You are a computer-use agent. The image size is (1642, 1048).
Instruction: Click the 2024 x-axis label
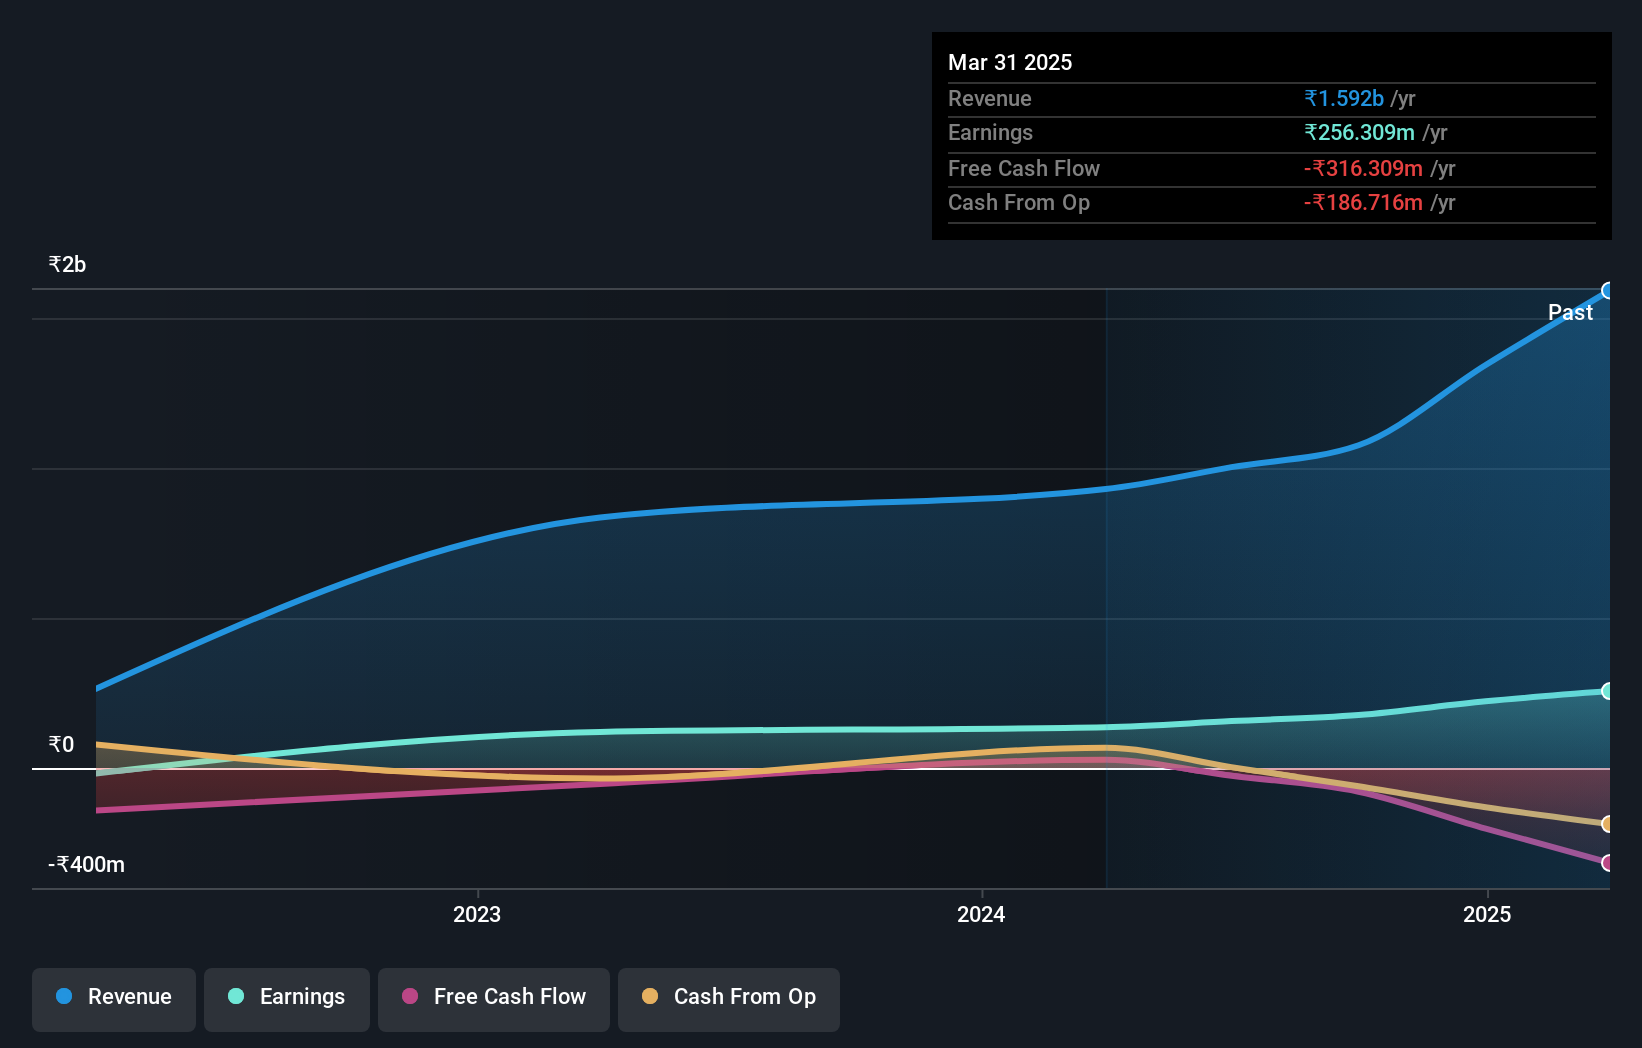tap(981, 914)
